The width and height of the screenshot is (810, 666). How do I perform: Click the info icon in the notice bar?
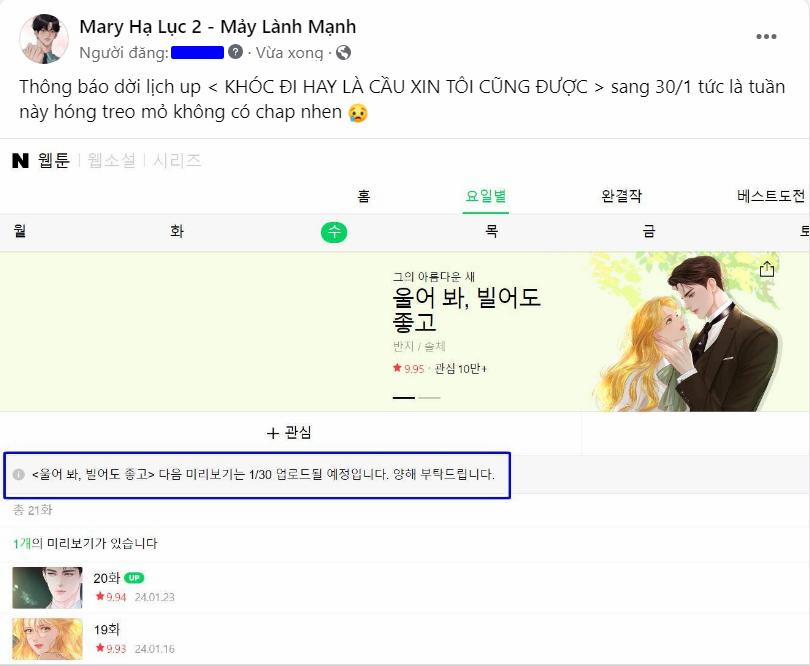[x=19, y=474]
